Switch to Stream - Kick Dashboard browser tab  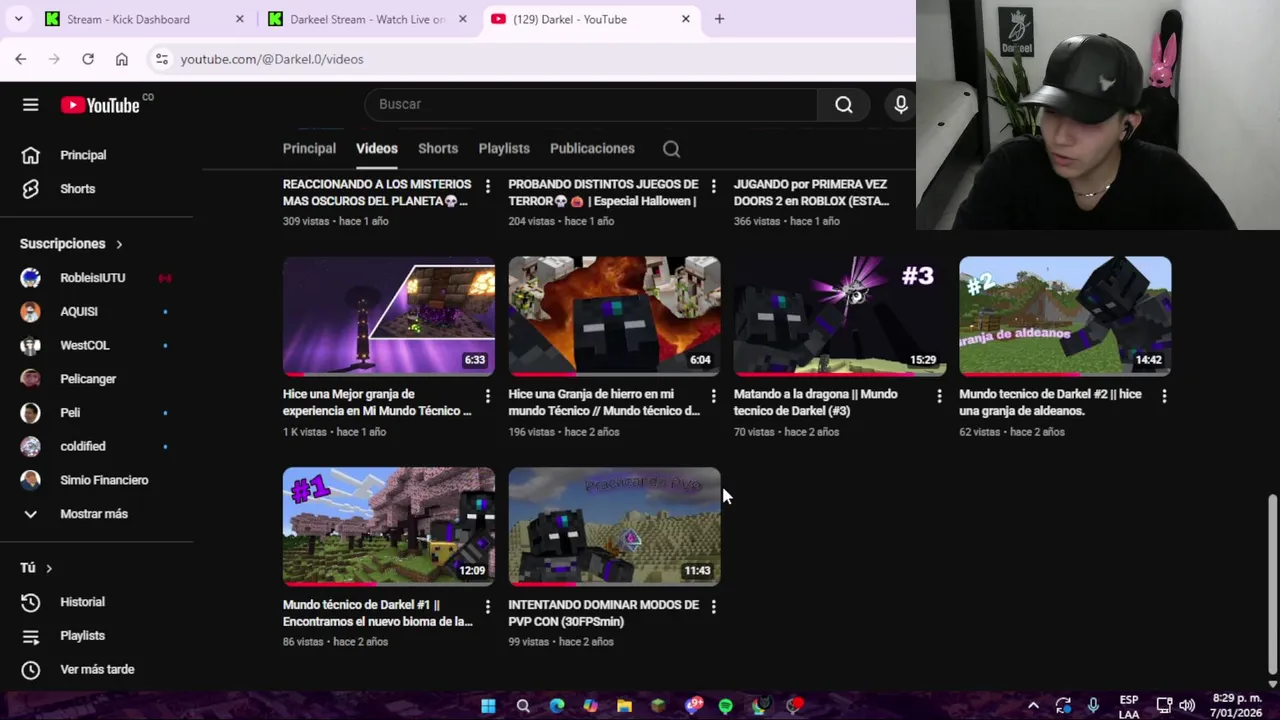point(145,19)
